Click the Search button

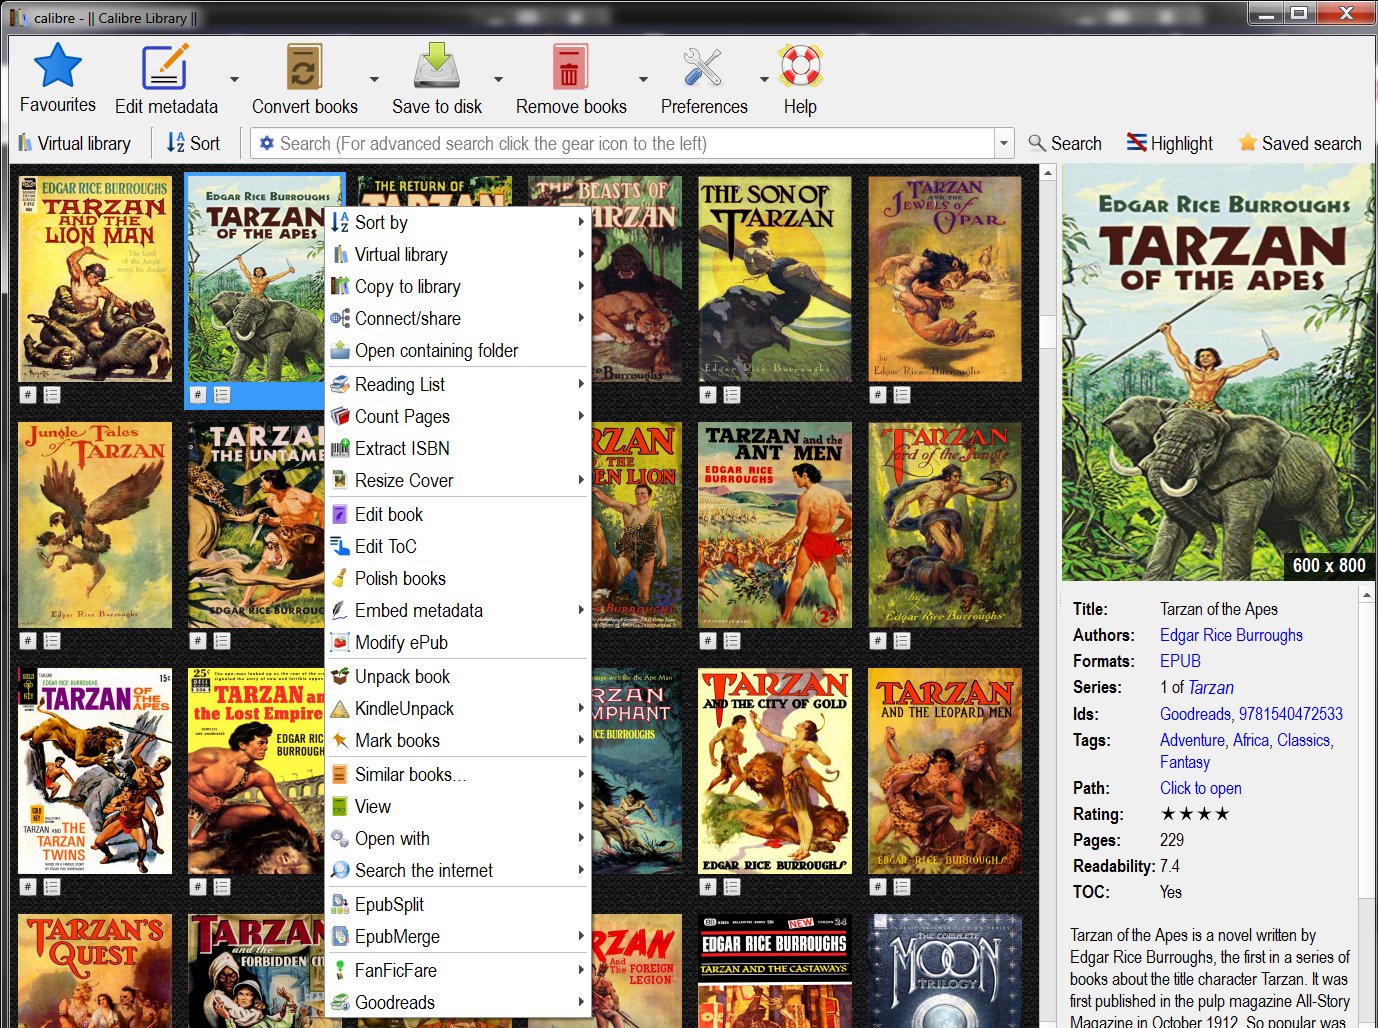coord(1065,143)
